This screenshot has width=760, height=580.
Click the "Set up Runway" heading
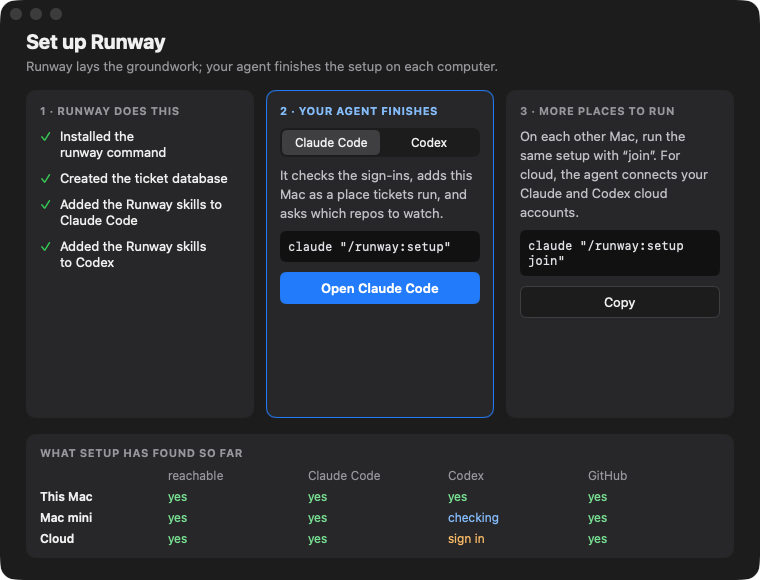[x=95, y=42]
